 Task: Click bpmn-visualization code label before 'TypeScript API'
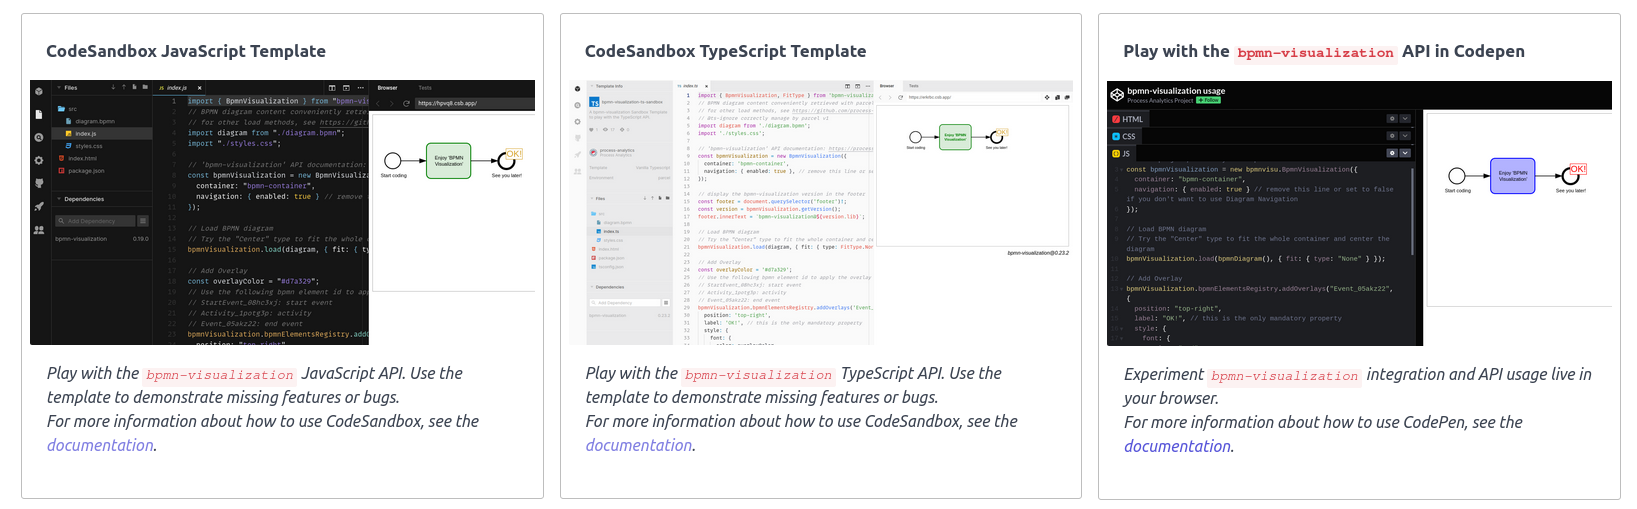(x=758, y=375)
